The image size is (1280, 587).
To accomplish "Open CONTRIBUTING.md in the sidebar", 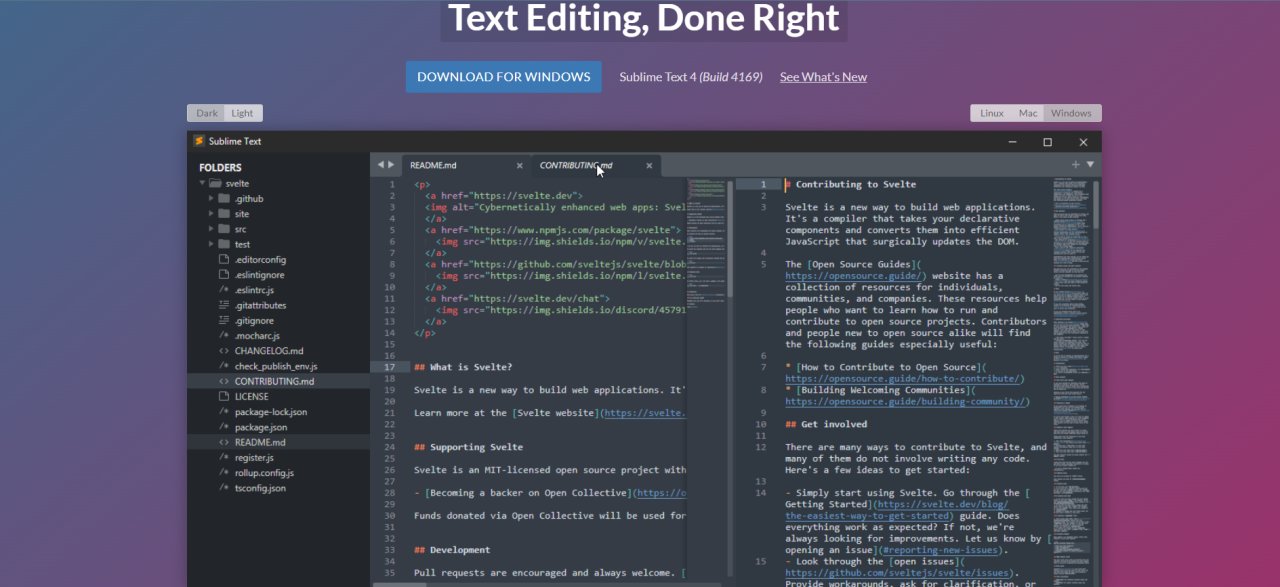I will point(279,381).
